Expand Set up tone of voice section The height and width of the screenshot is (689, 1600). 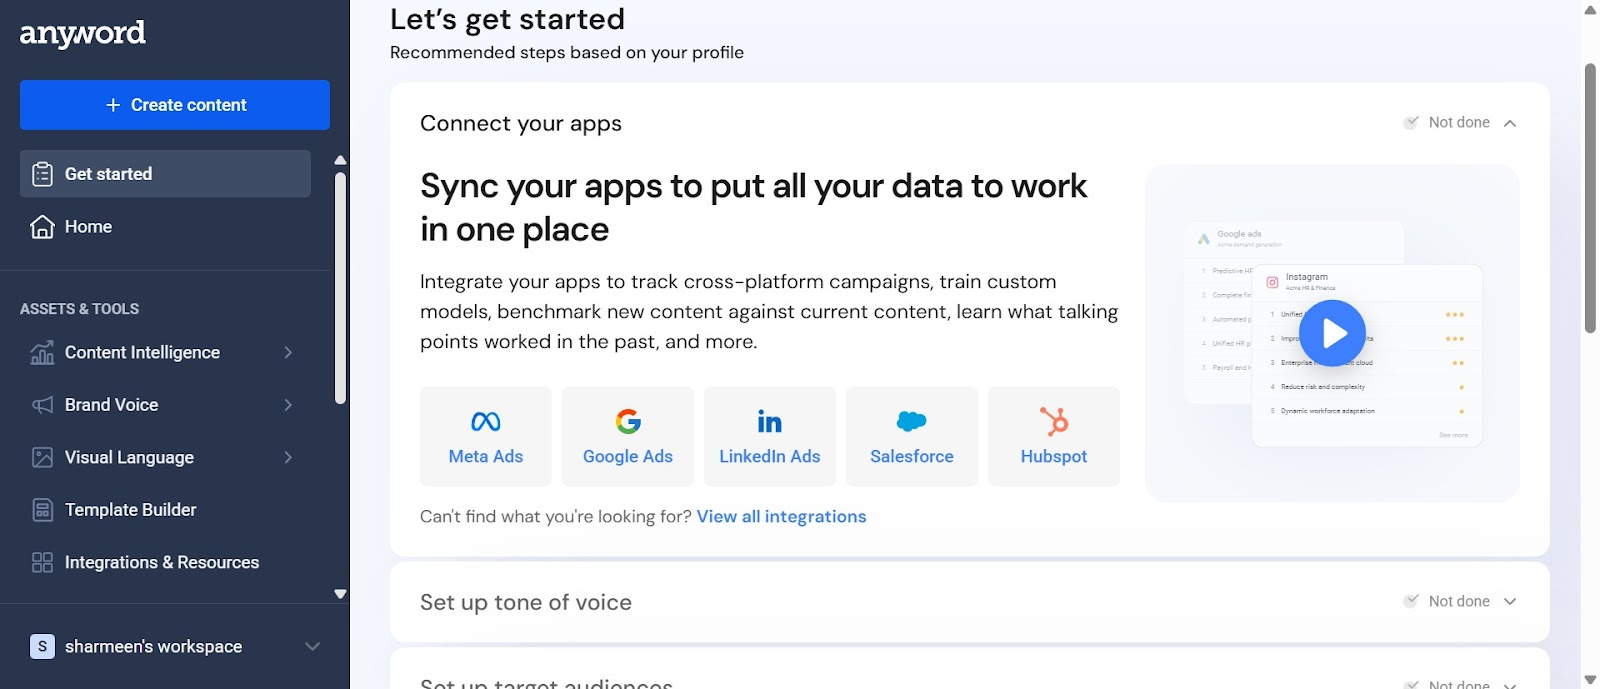click(1510, 602)
